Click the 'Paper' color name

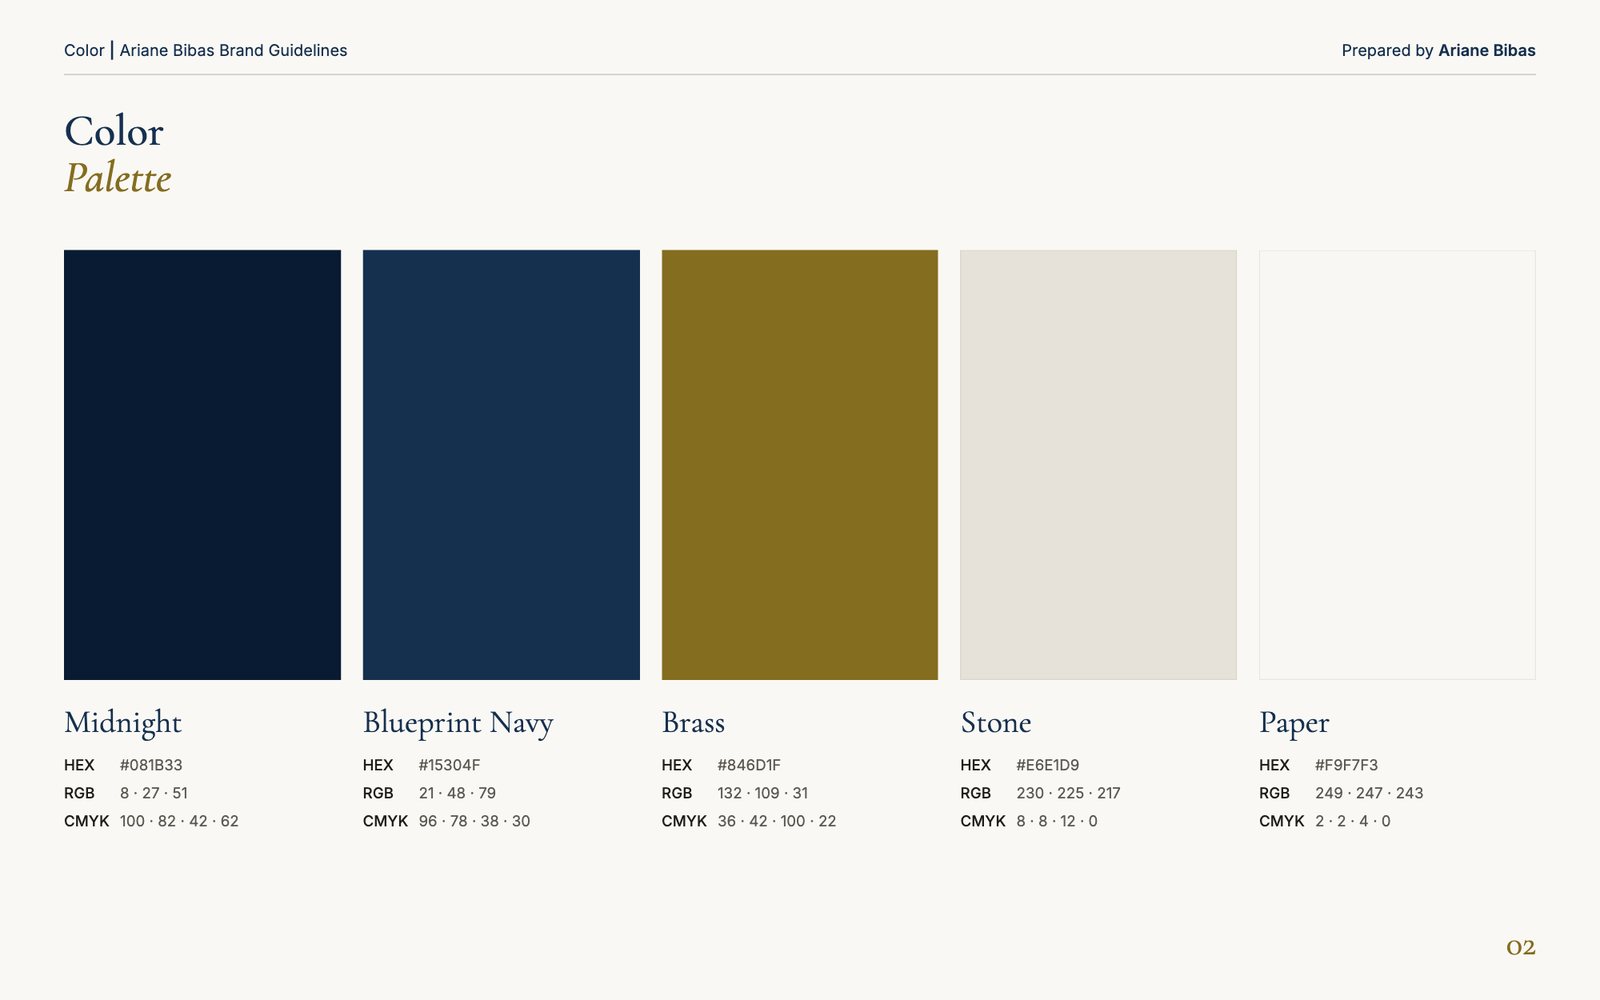[1294, 723]
